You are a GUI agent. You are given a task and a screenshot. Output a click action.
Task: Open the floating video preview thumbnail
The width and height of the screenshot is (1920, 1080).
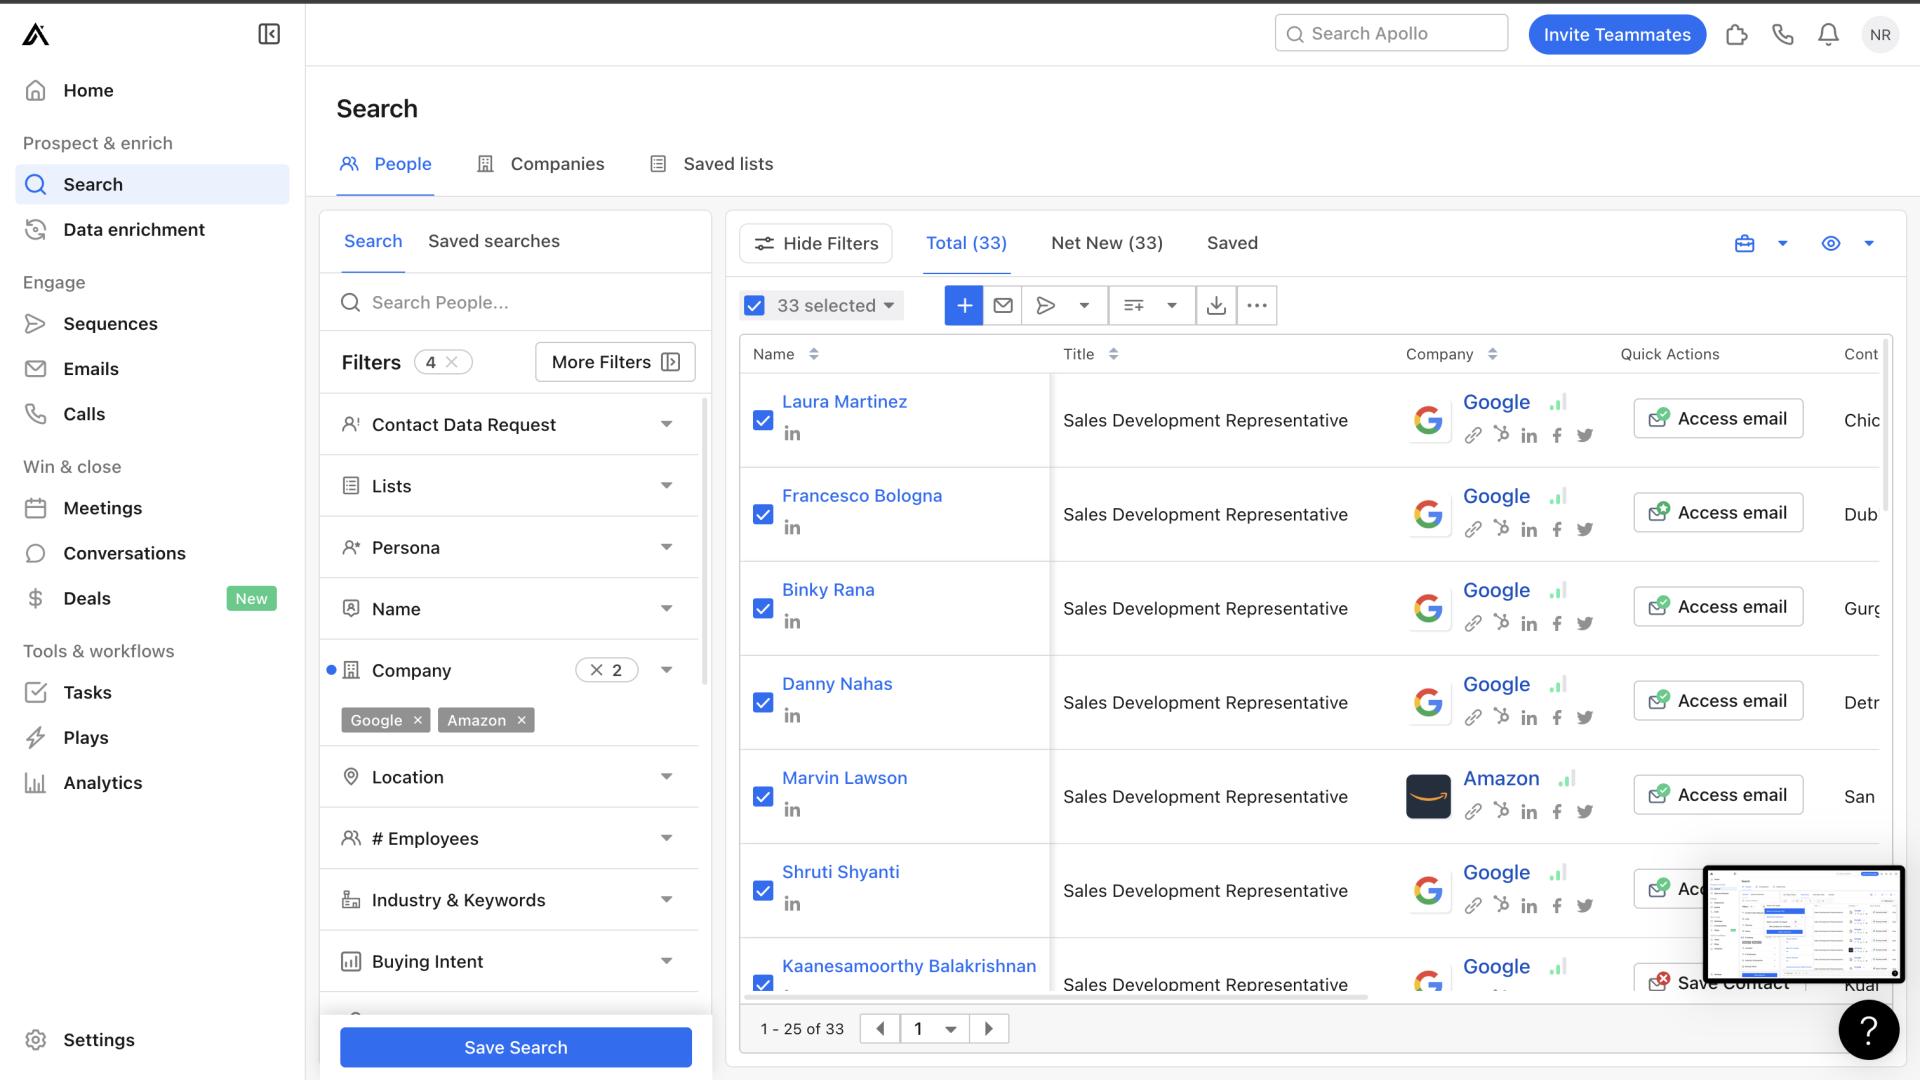(x=1804, y=925)
